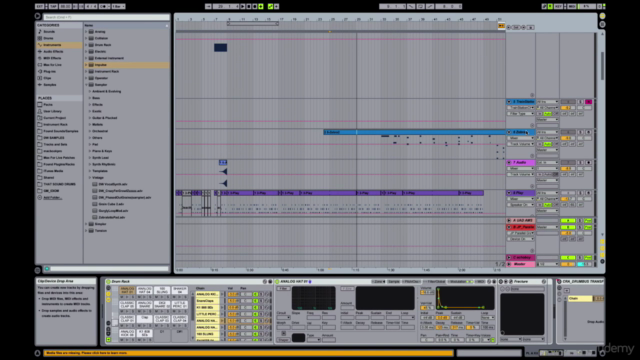
Task: Toggle ANALOG HAT 01 device activator
Action: click(277, 282)
